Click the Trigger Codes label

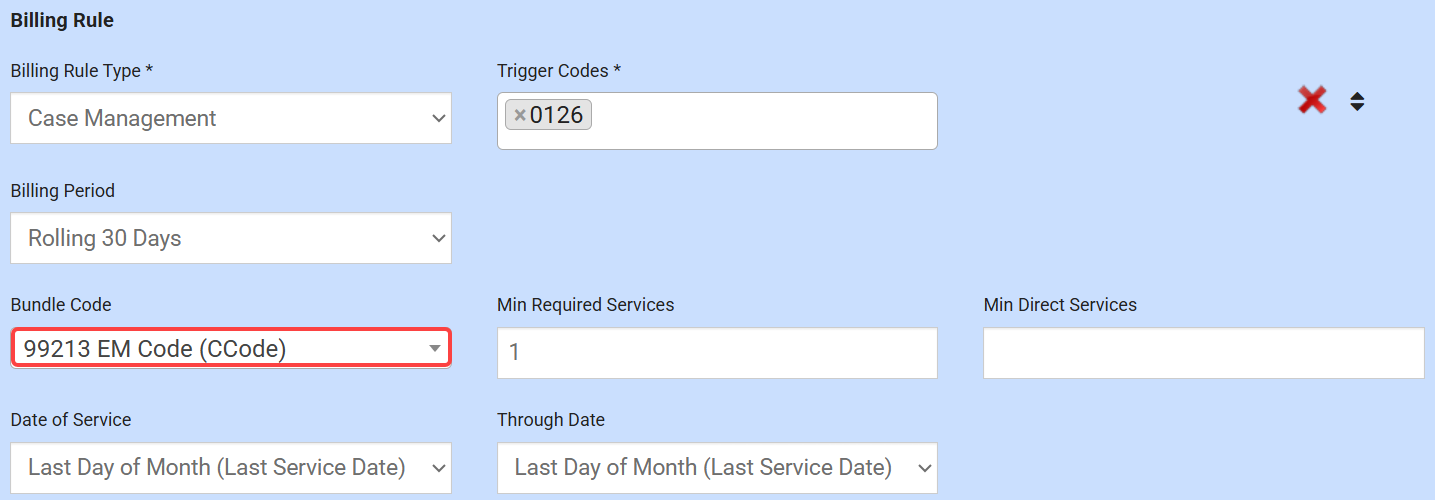coord(559,71)
